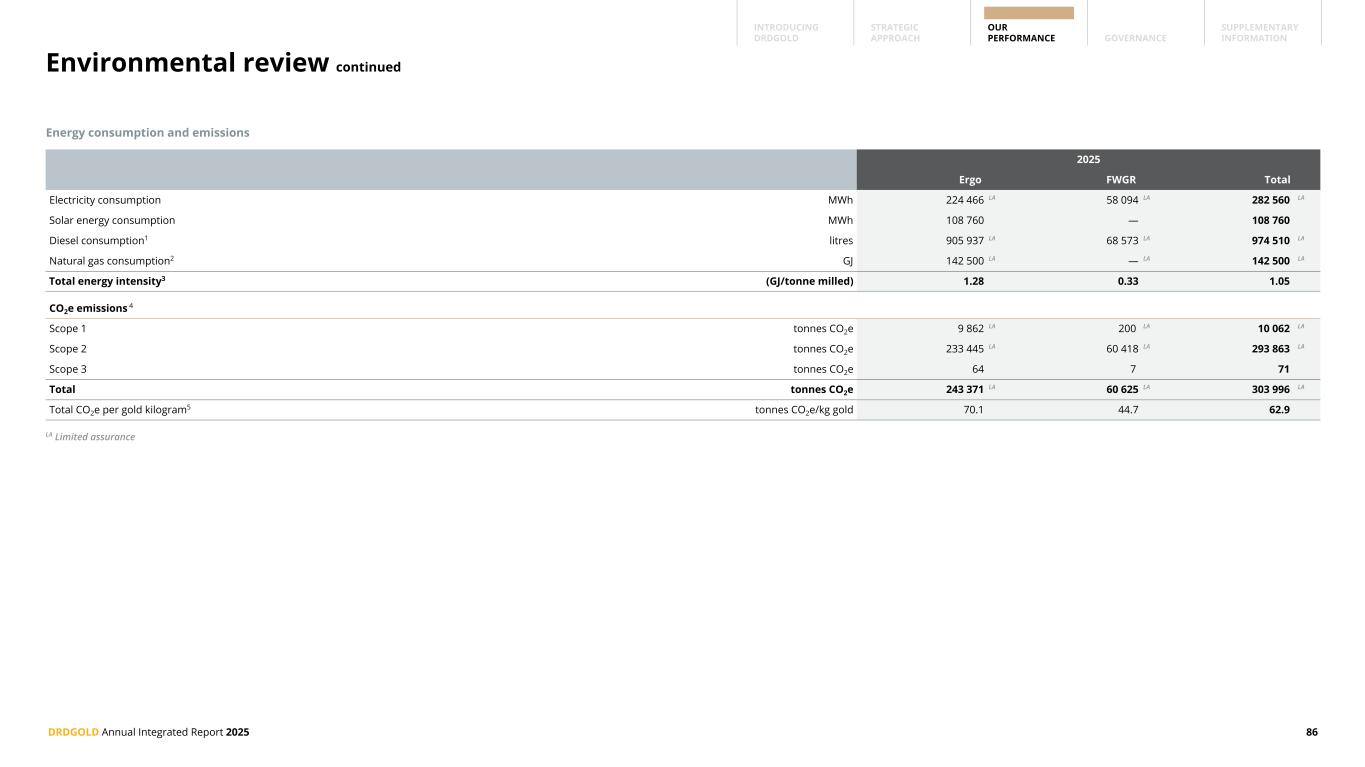This screenshot has width=1365, height=767.
Task: Select the Total energy intensity row label
Action: (107, 281)
